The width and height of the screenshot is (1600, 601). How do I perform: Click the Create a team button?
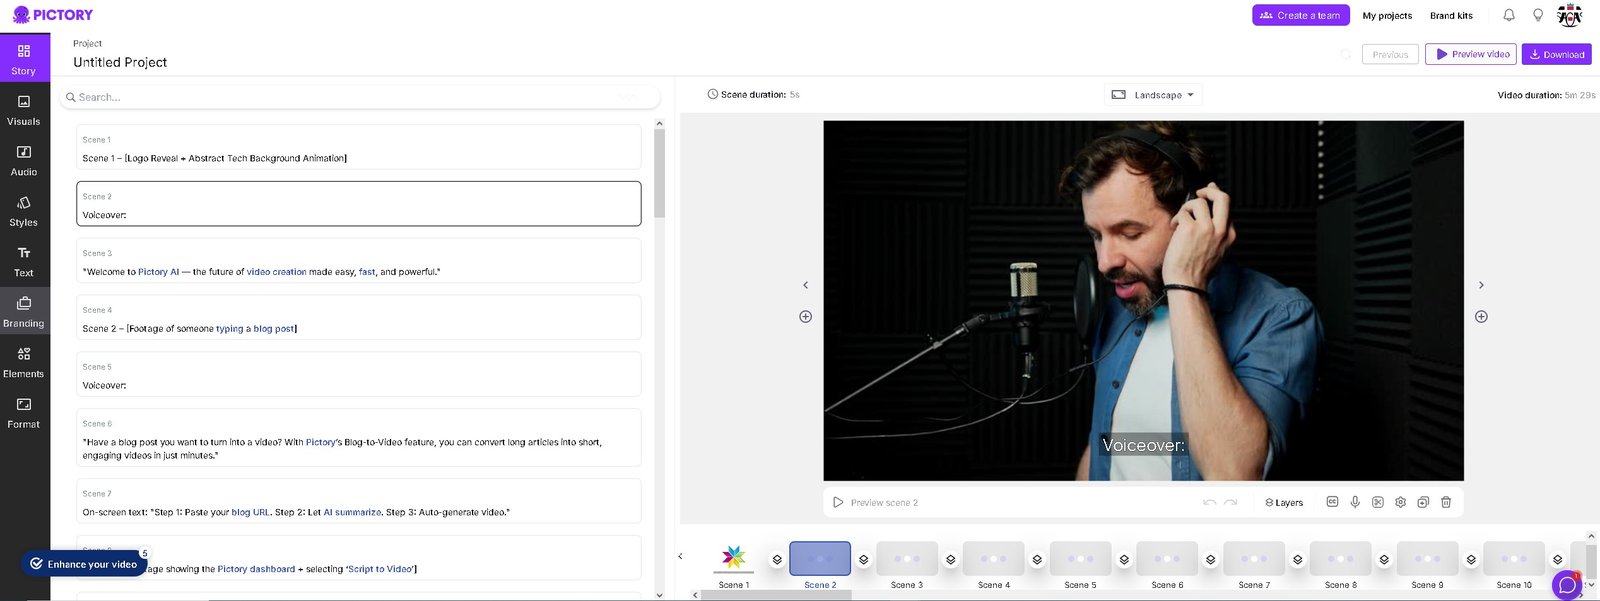pyautogui.click(x=1300, y=15)
